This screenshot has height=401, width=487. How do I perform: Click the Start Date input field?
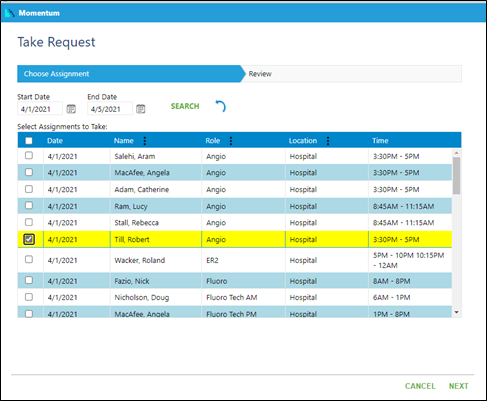point(40,109)
